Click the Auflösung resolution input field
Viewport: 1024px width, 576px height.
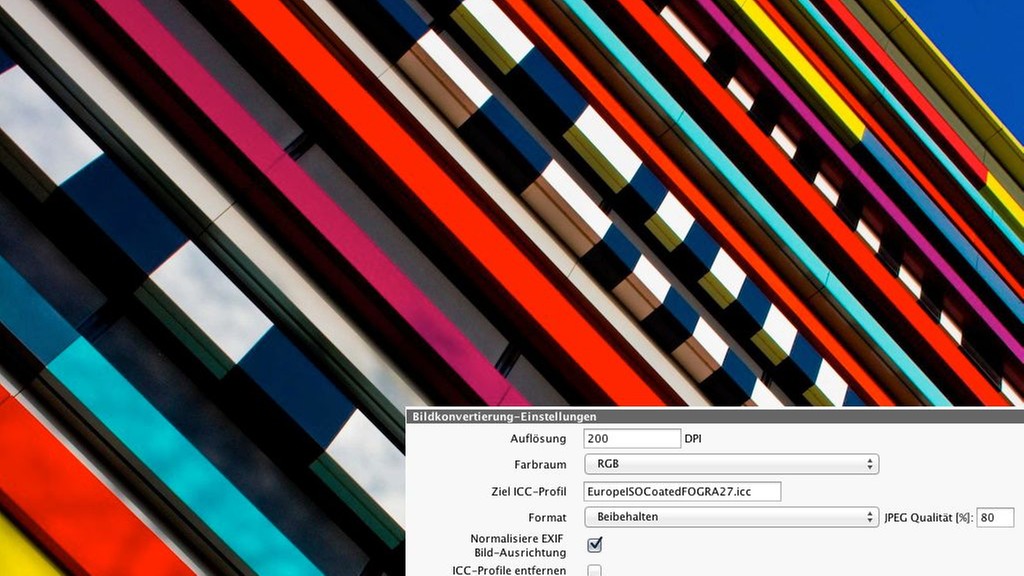631,438
